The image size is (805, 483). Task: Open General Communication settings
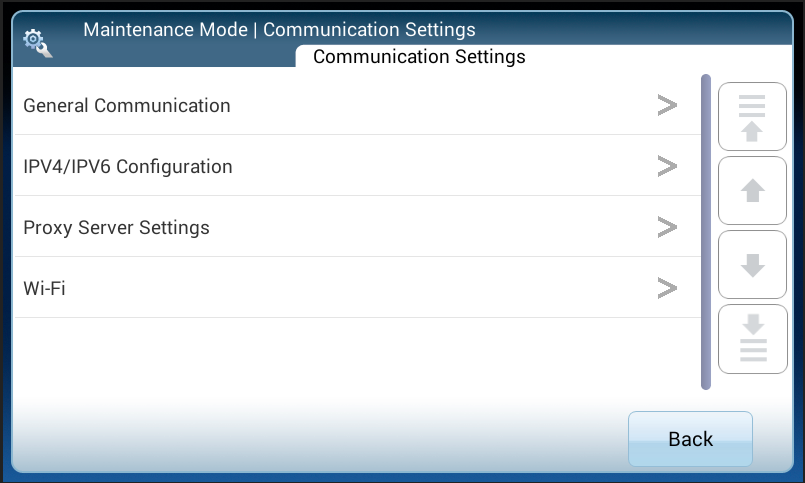127,106
